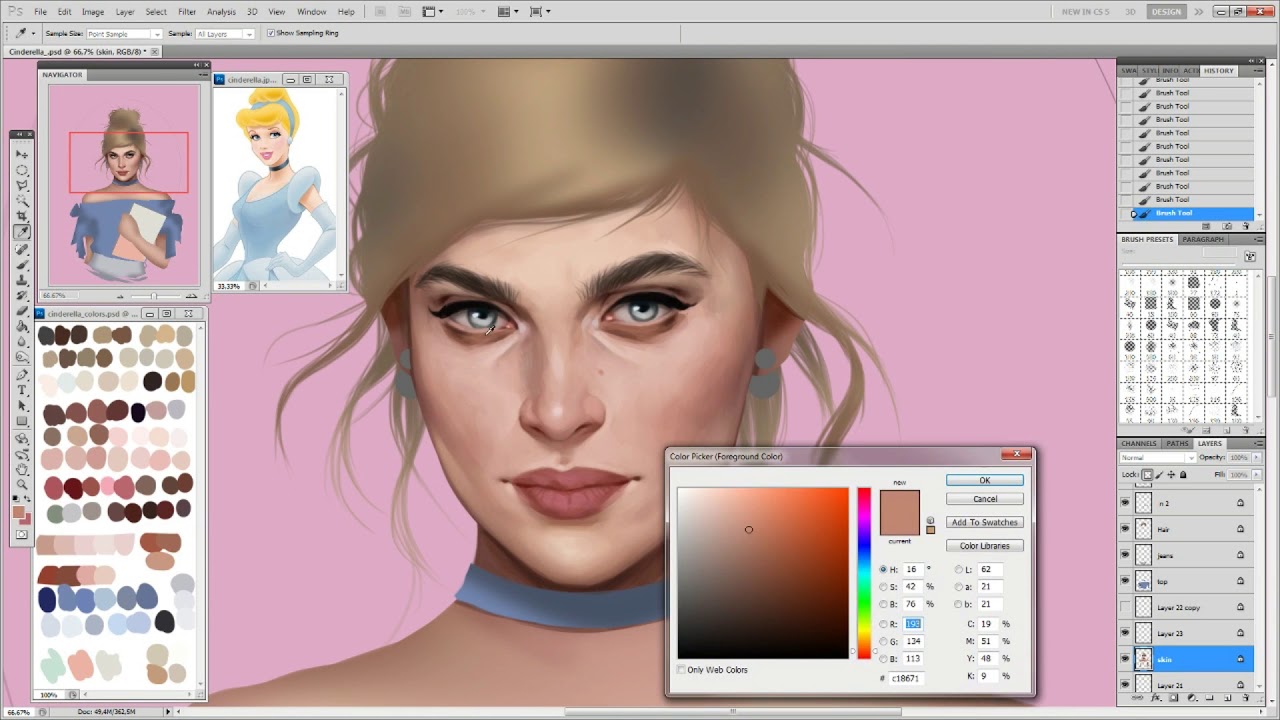Screen dimensions: 1280x720
Task: Open the layer Fill slider arrow
Action: tap(1256, 475)
